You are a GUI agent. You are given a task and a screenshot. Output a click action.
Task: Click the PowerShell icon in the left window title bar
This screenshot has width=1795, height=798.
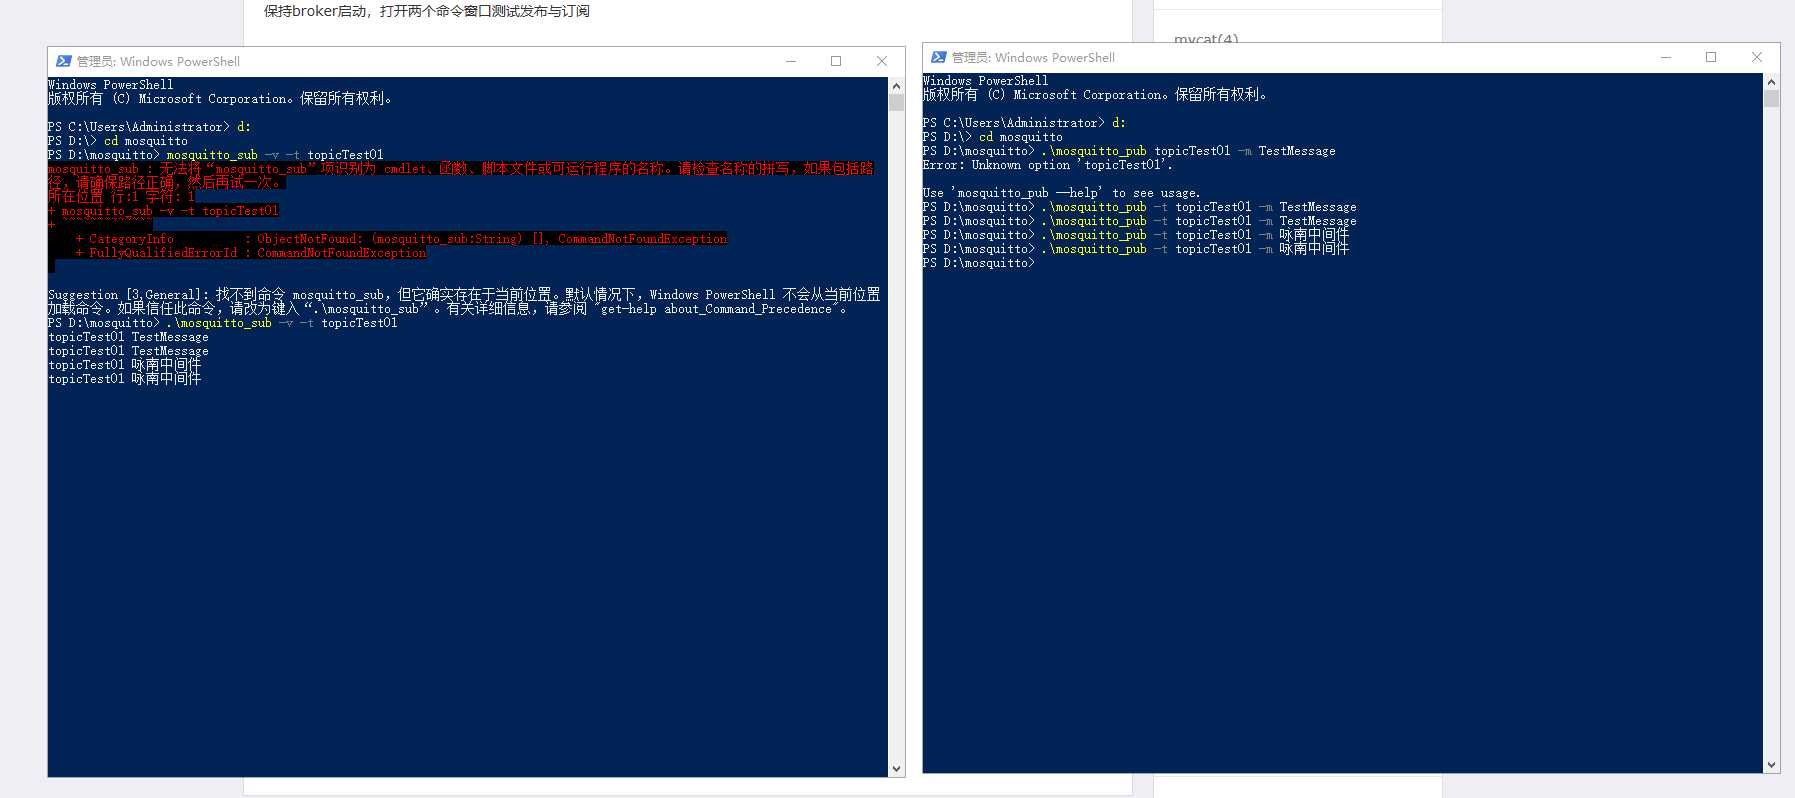[63, 61]
